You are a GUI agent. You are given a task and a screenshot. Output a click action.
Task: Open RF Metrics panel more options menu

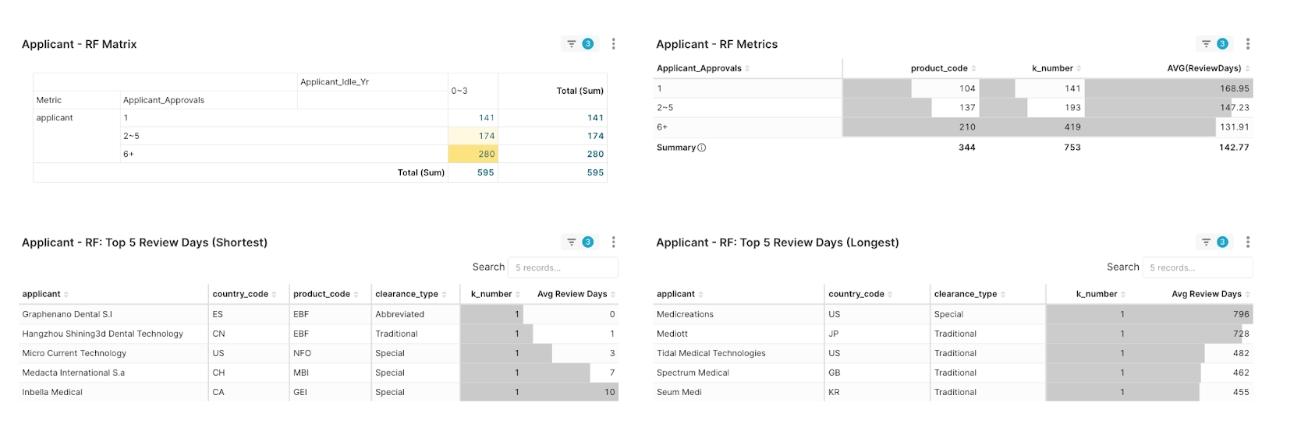click(x=1248, y=44)
